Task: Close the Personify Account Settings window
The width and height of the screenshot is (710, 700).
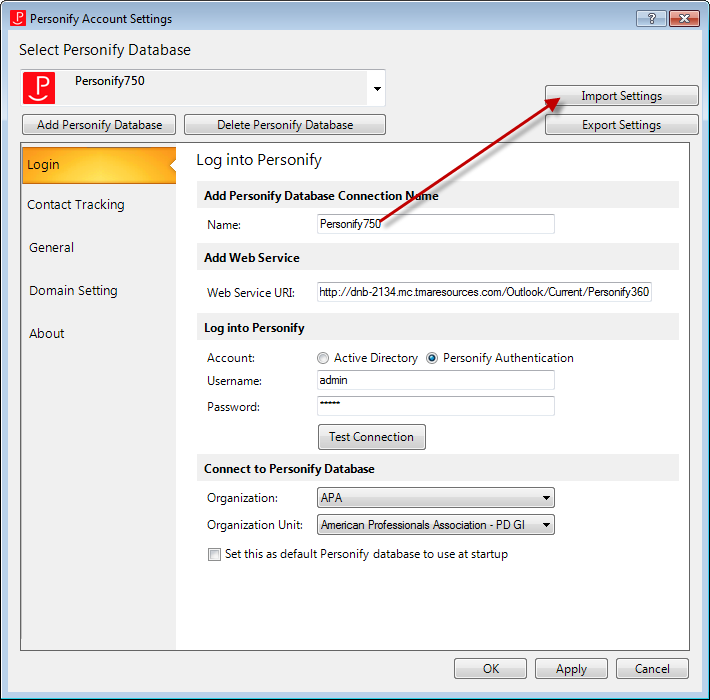Action: (x=684, y=19)
